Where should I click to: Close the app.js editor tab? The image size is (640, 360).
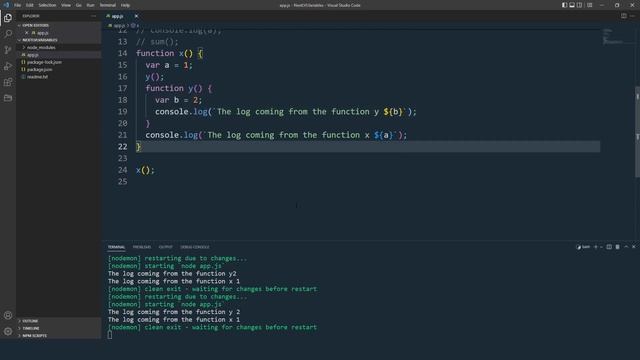coord(136,16)
